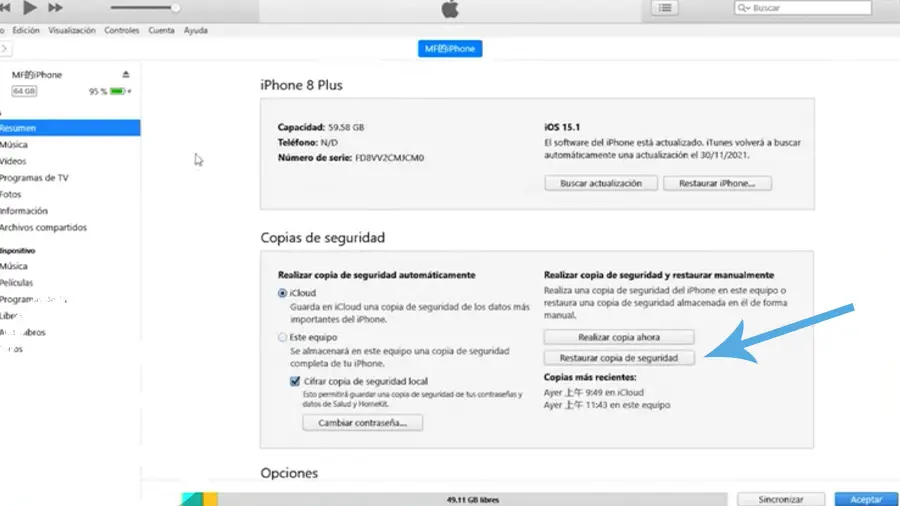Screen dimensions: 900x506
Task: Click the yellow segment of storage bar
Action: click(x=210, y=500)
